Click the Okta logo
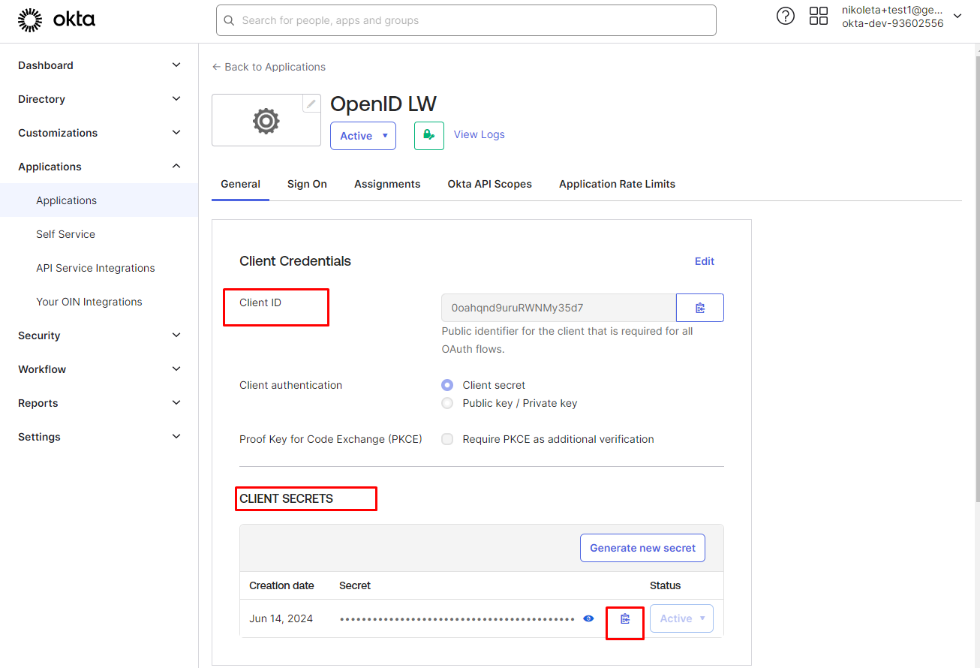The width and height of the screenshot is (980, 668). [56, 20]
